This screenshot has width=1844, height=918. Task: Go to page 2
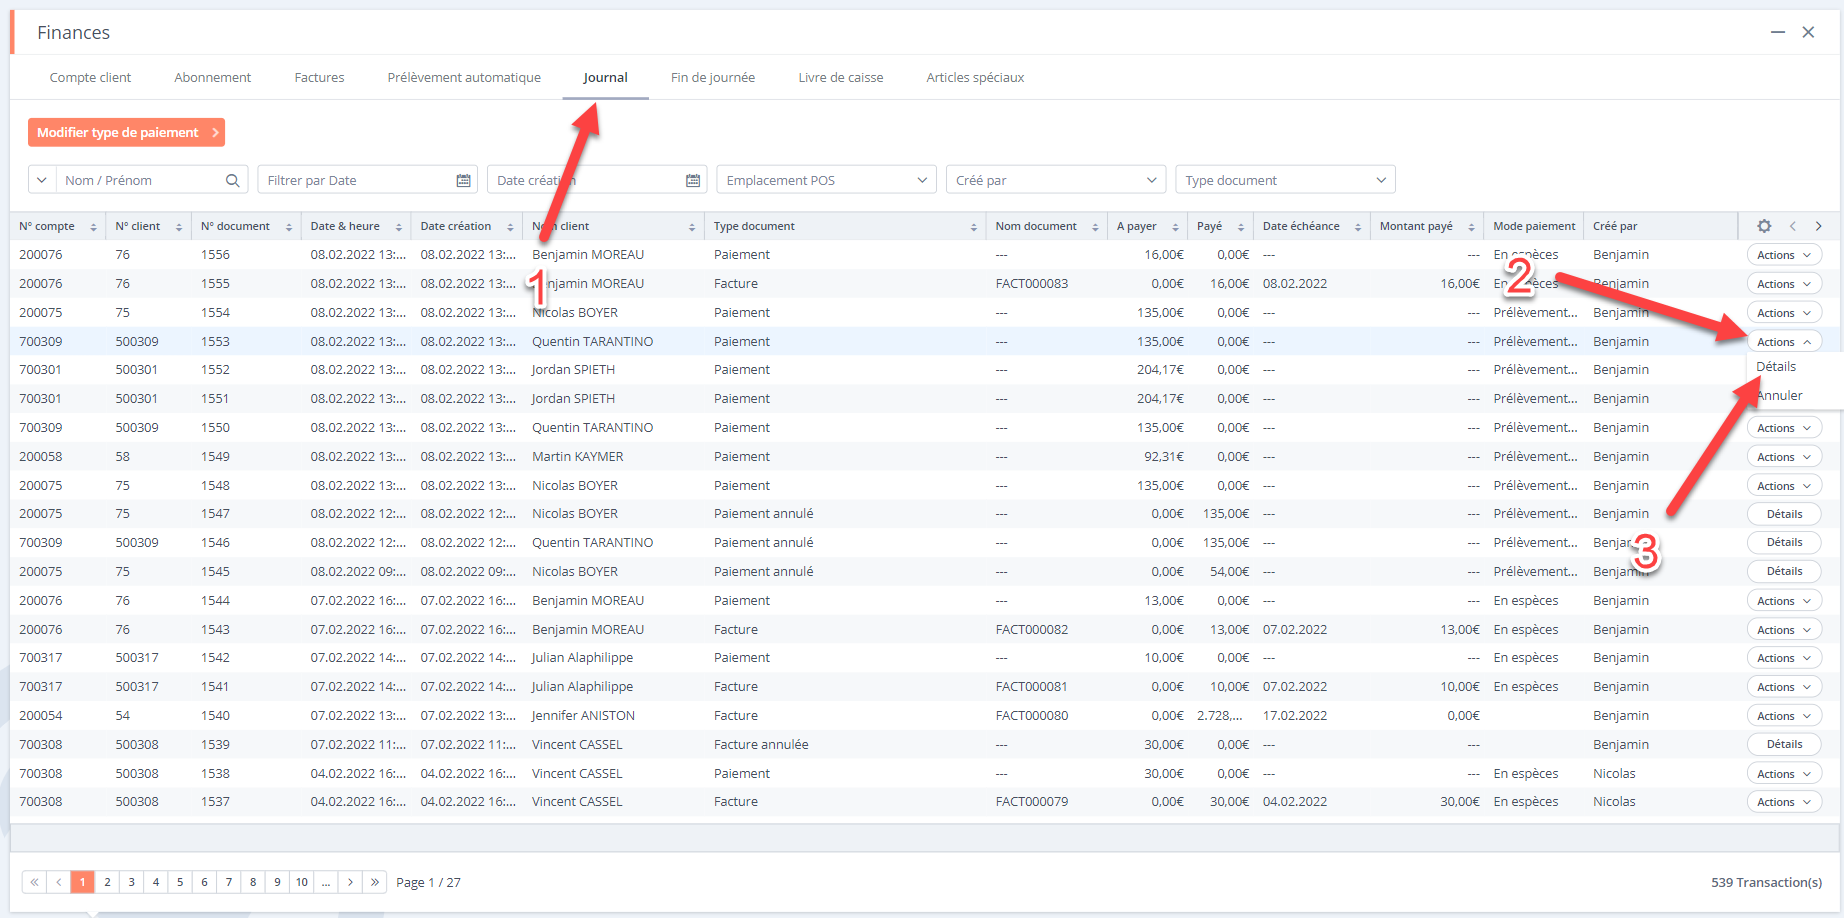[107, 882]
